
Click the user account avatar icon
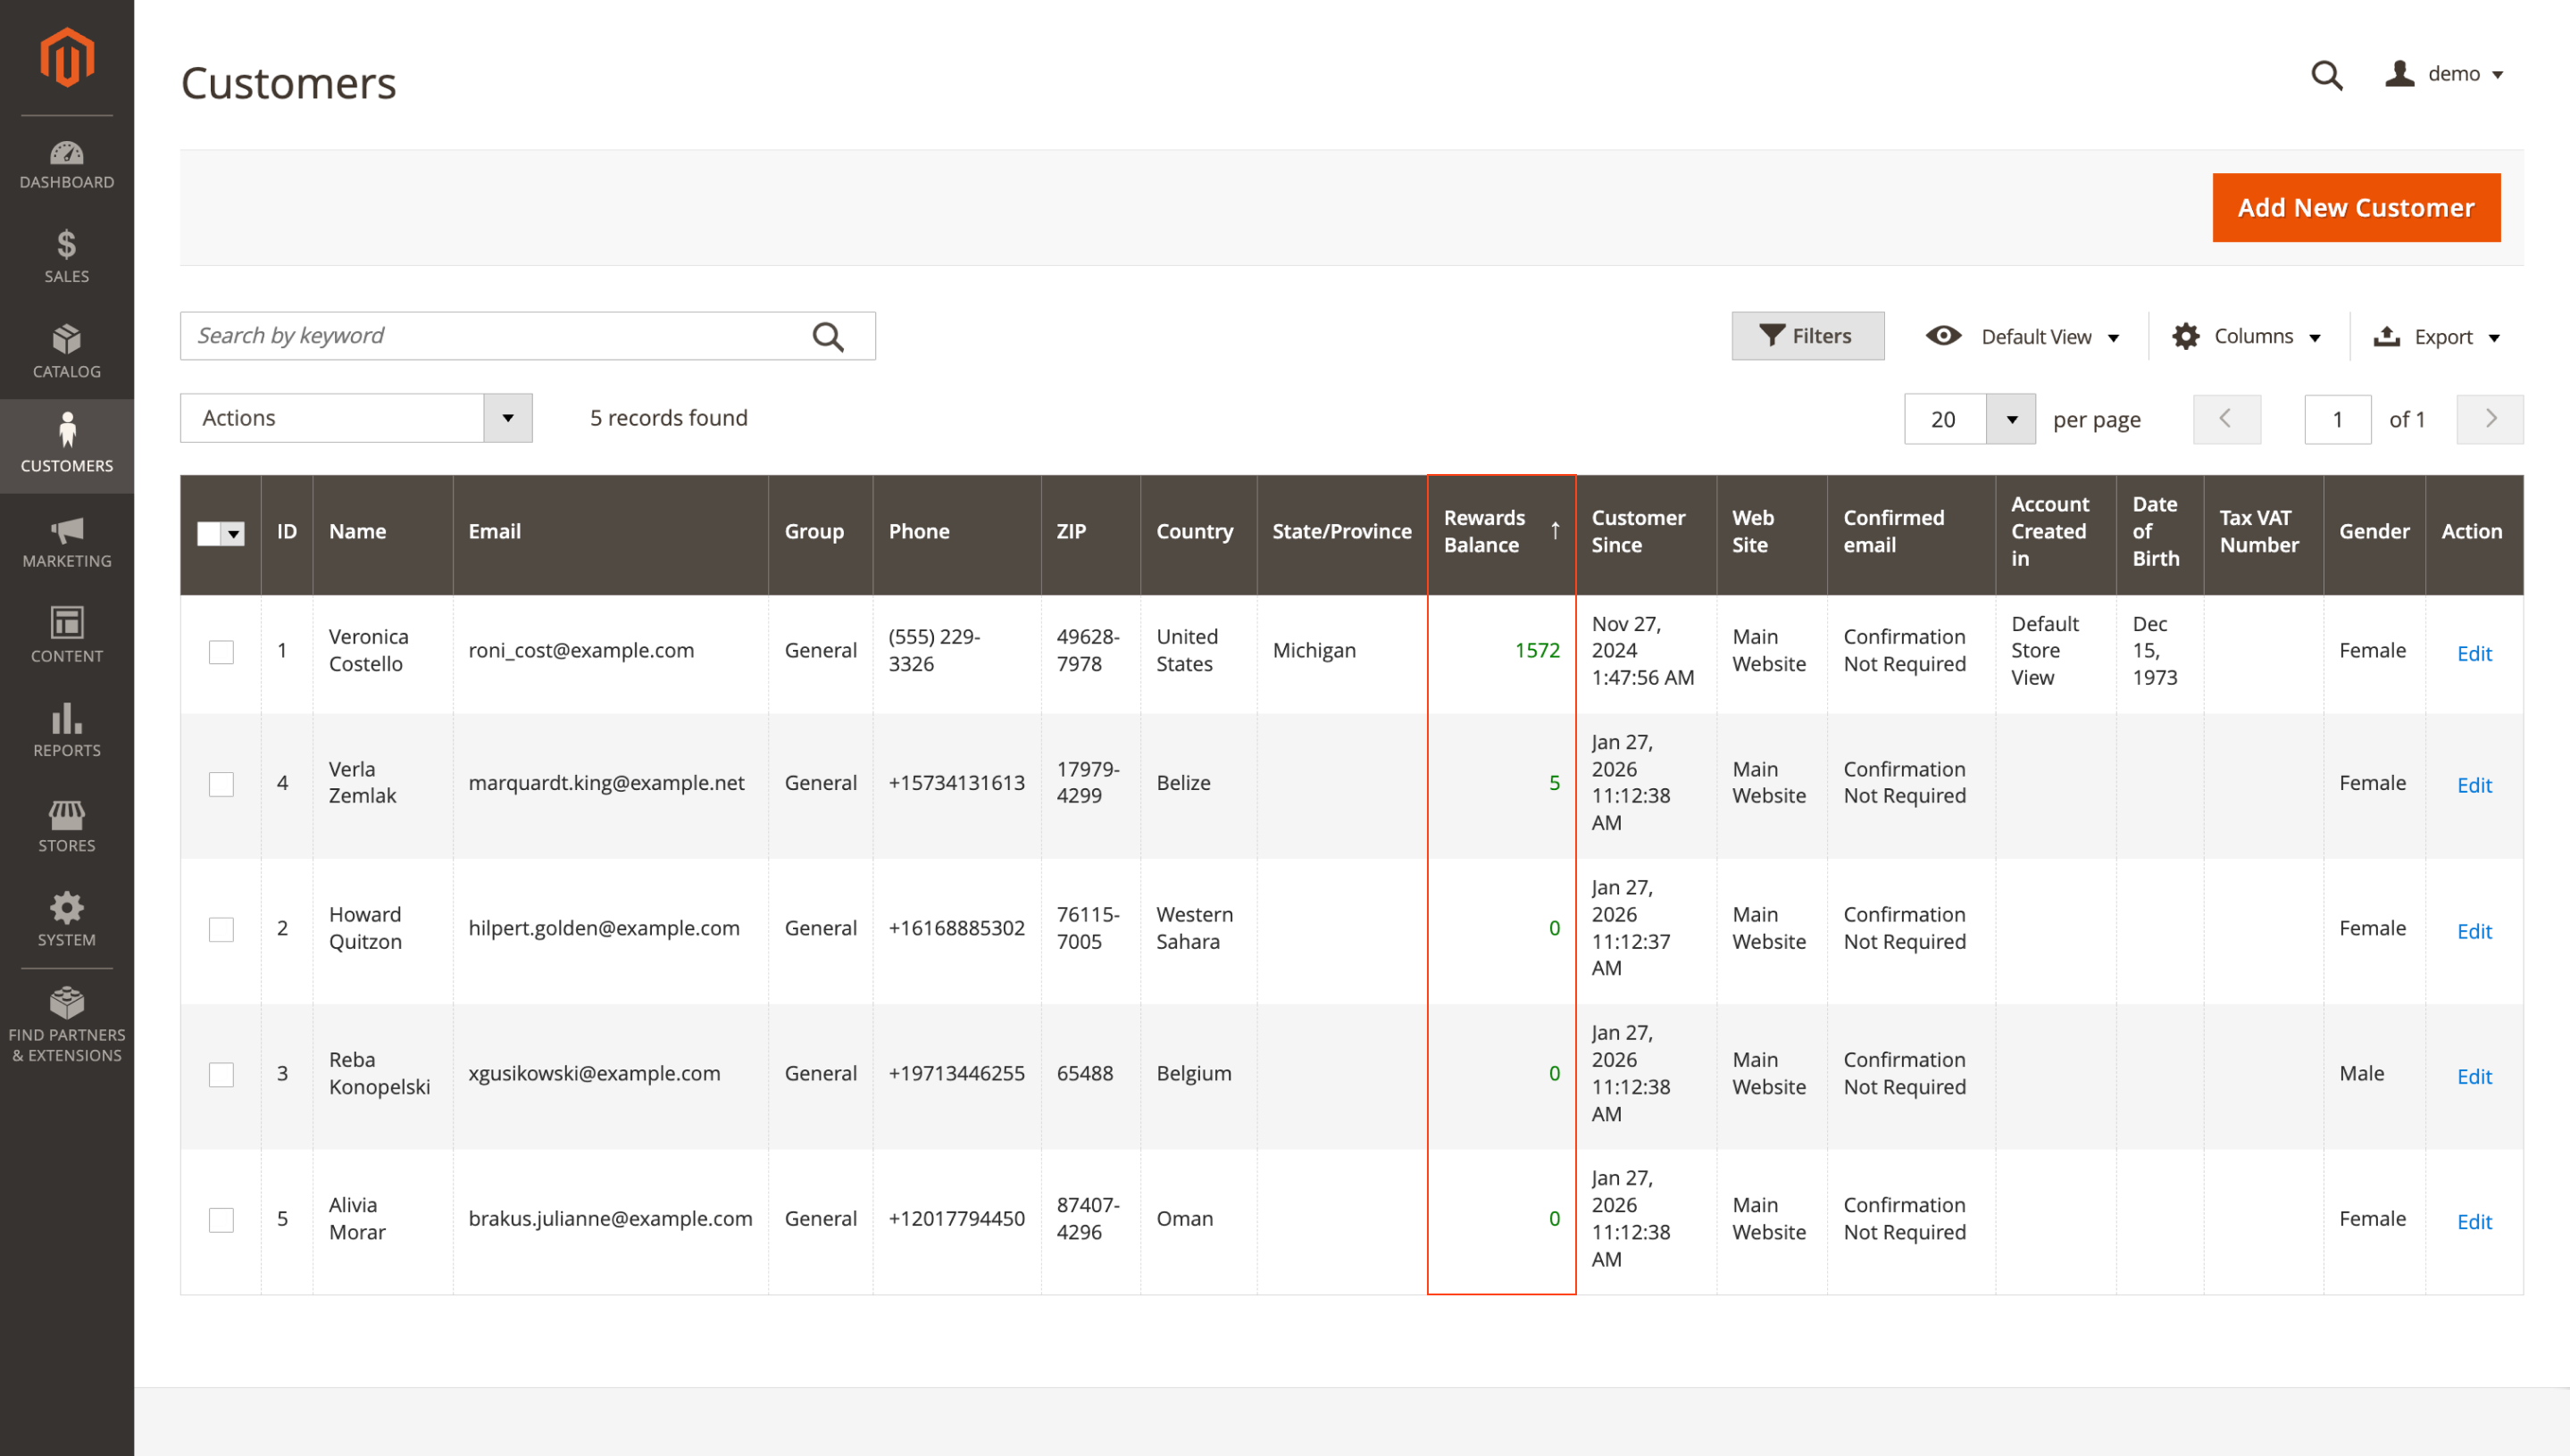coord(2399,73)
